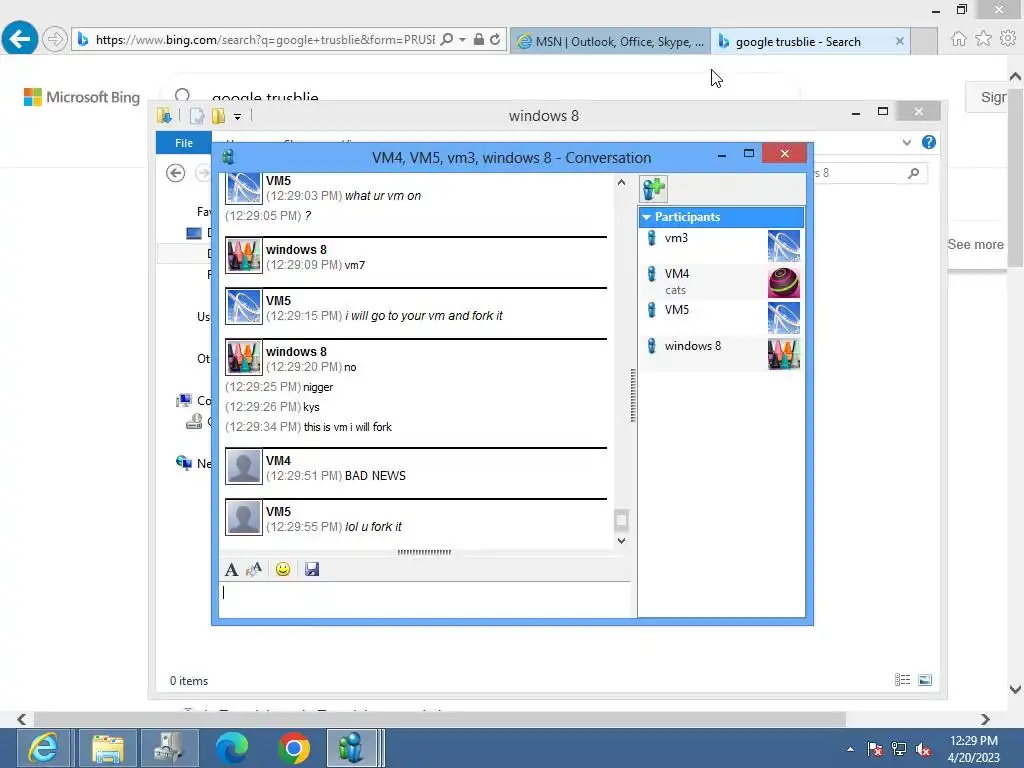This screenshot has width=1024, height=768.
Task: Click the Bing search magnifier icon
Action: (x=182, y=96)
